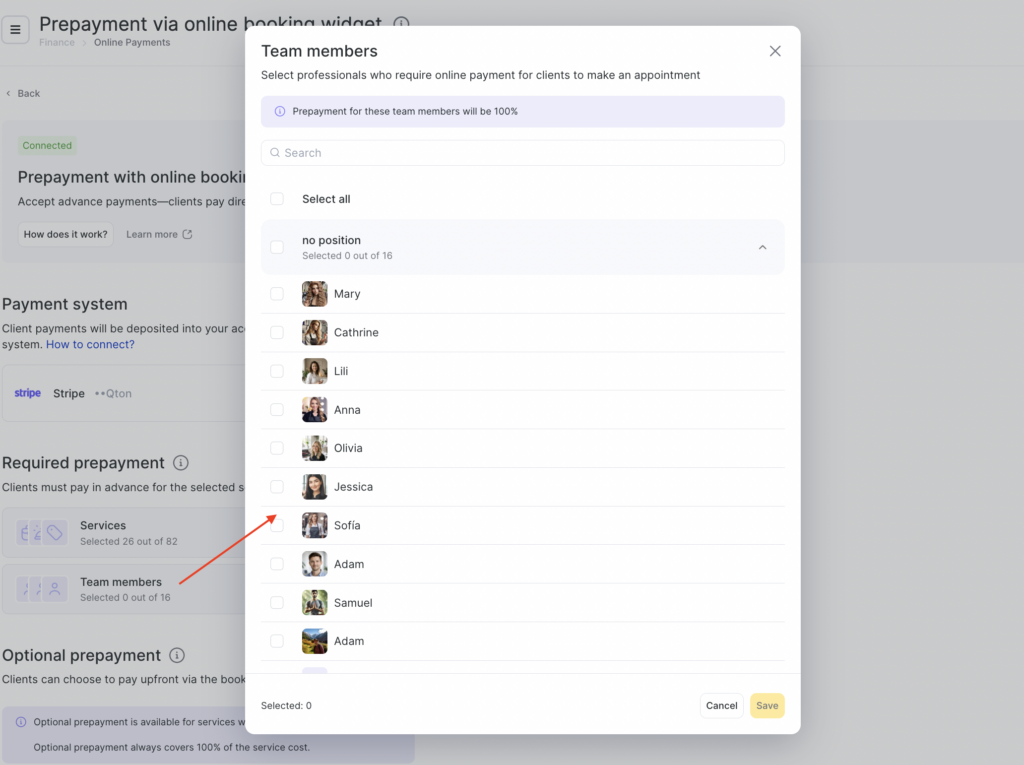Tick the checkbox next to Cathrine
The width and height of the screenshot is (1024, 765).
click(277, 332)
